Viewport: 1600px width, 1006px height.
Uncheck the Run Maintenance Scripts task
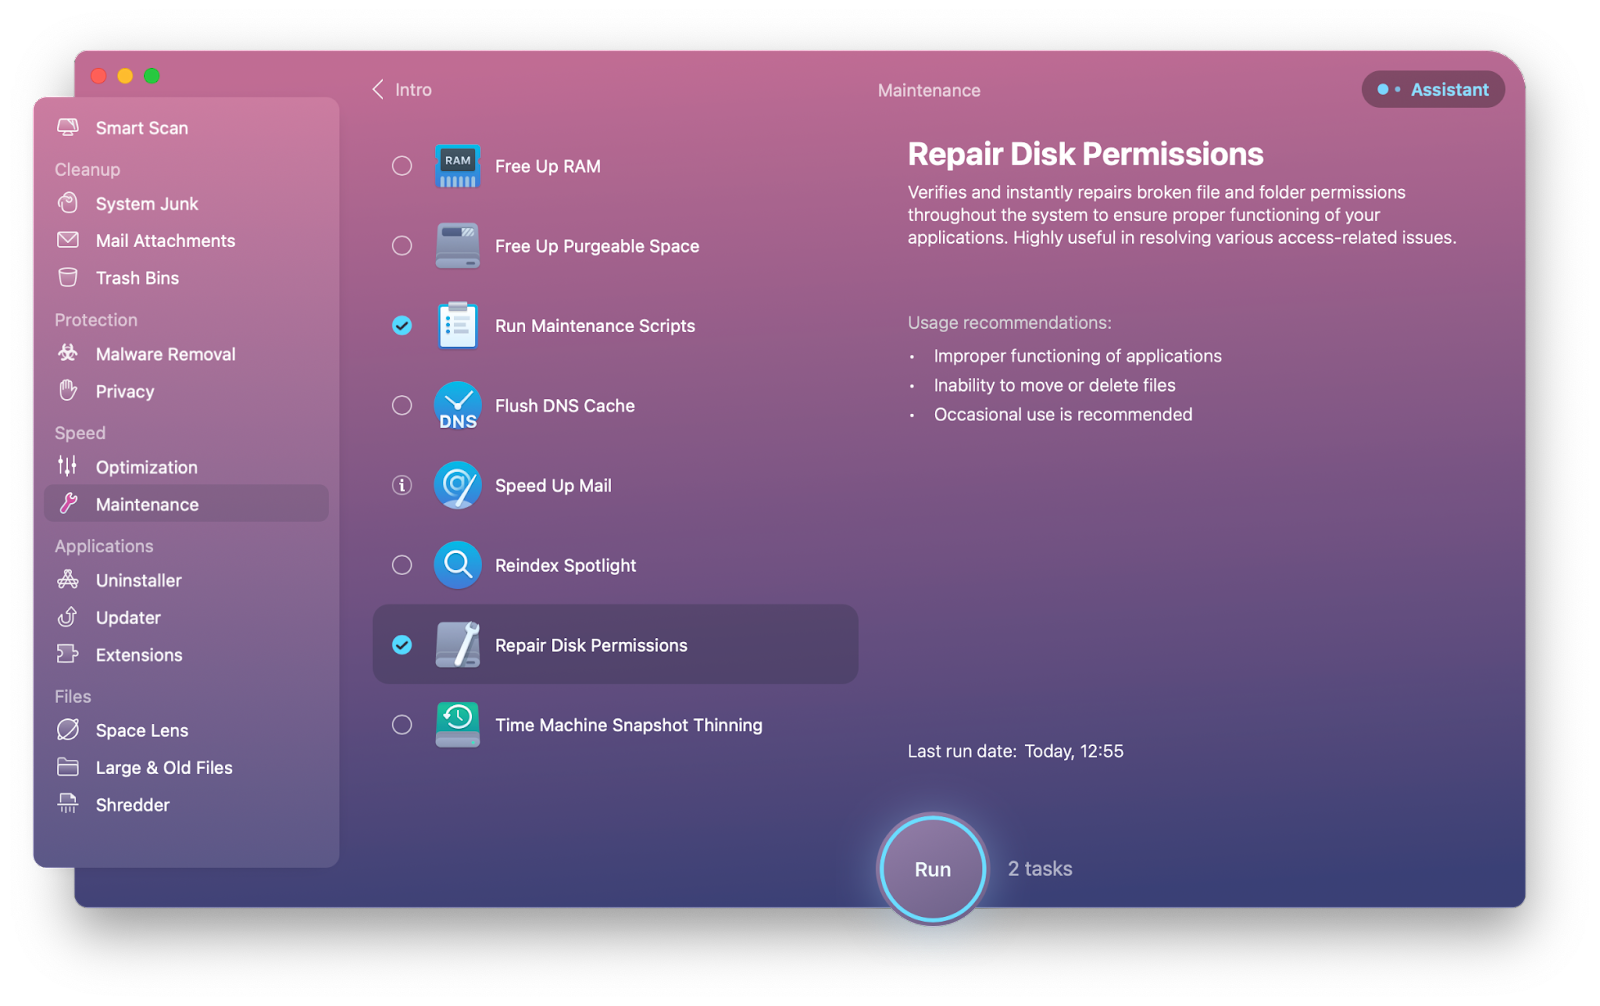[401, 325]
